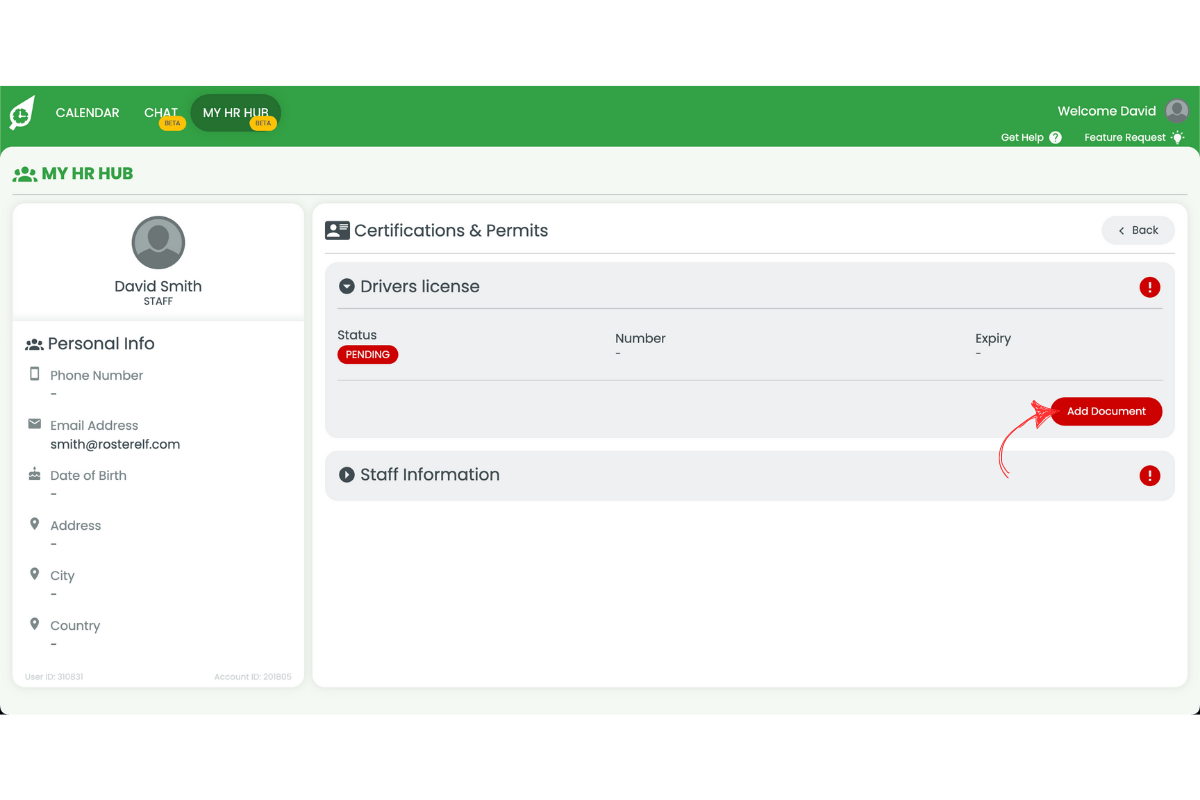The width and height of the screenshot is (1200, 800).
Task: Click the Back button
Action: [x=1138, y=230]
